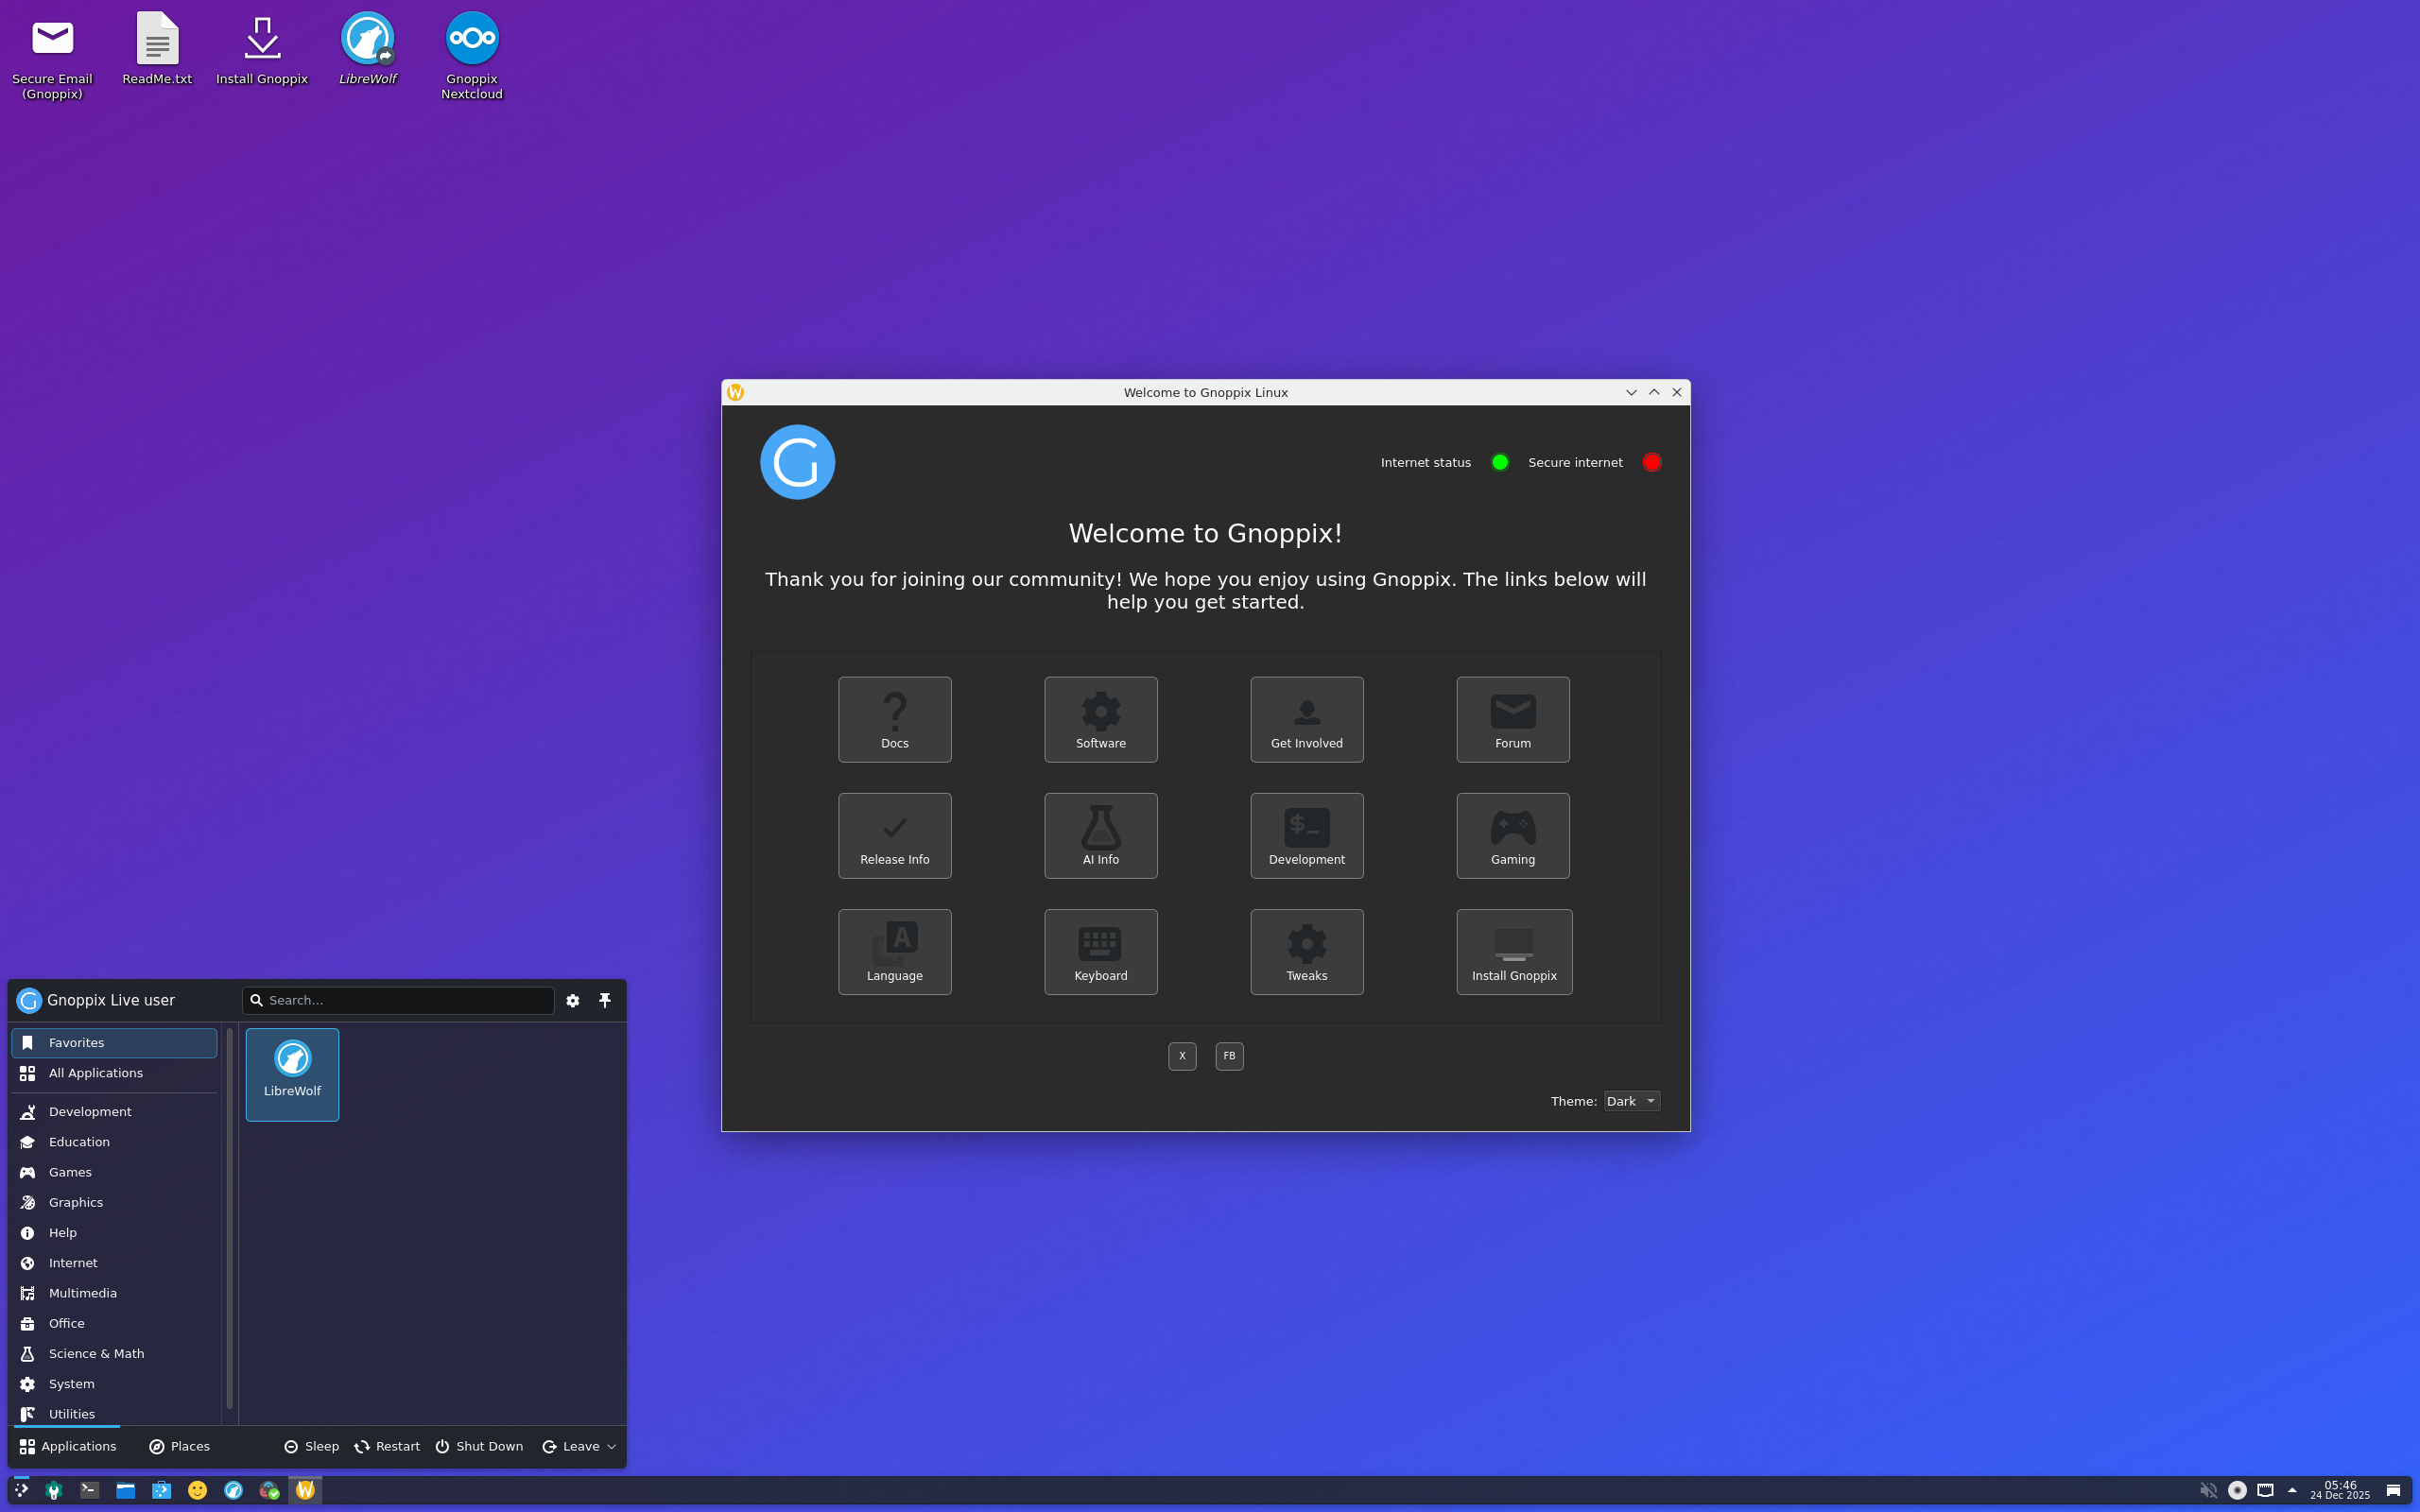The image size is (2420, 1512).
Task: Open the Graphics category in launcher
Action: [x=114, y=1202]
